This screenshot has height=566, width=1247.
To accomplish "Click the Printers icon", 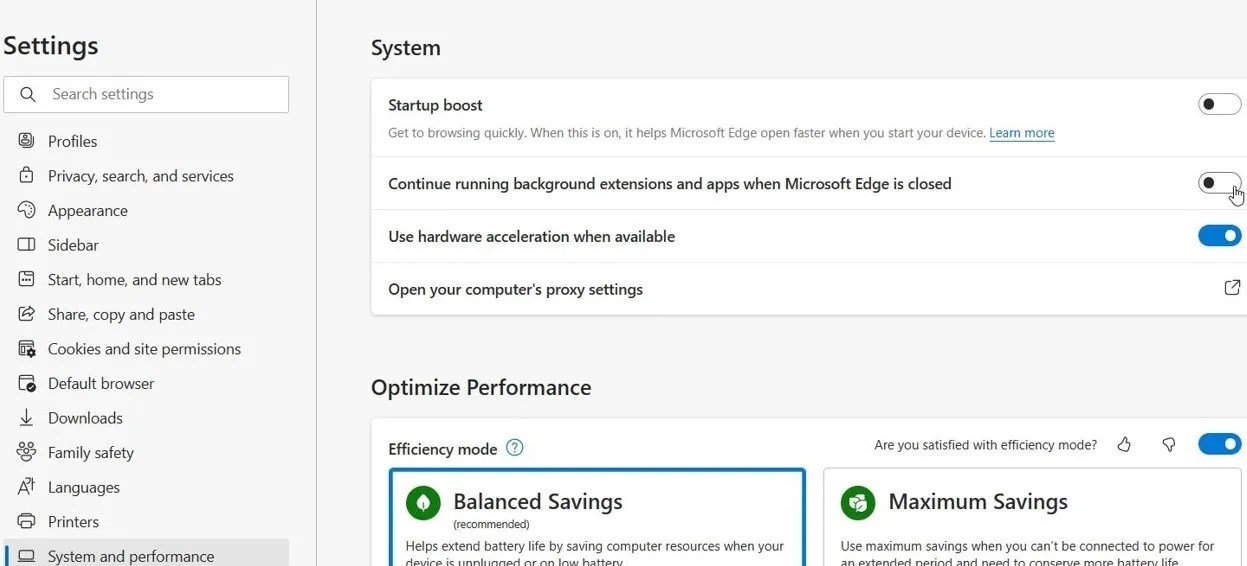I will pos(27,521).
